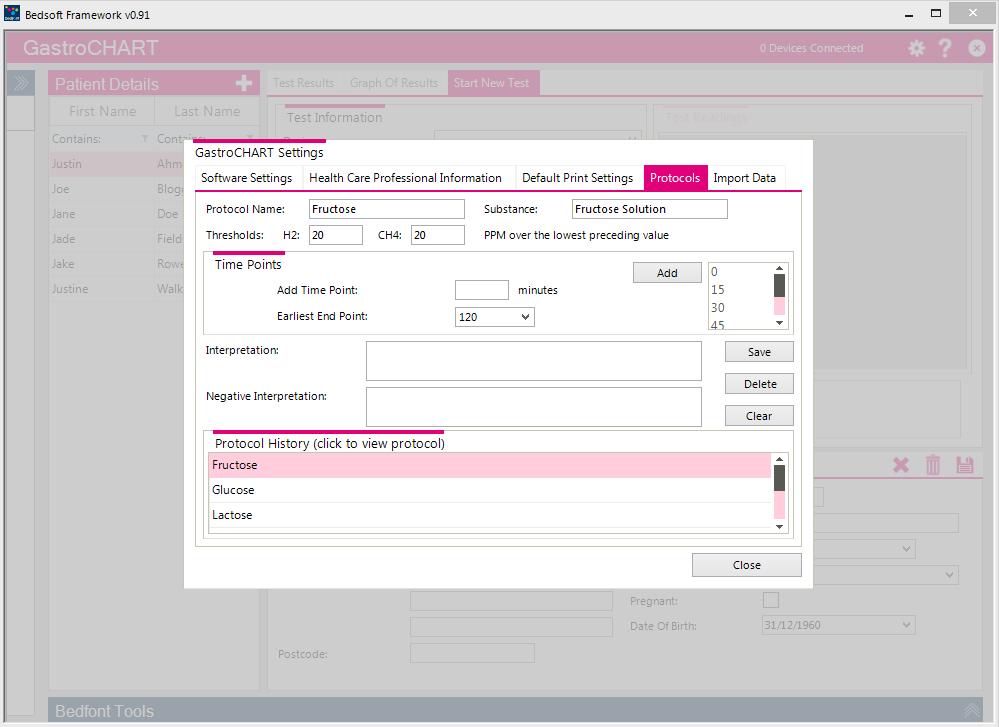Select Glucose in protocol history
The width and height of the screenshot is (999, 727).
[489, 490]
